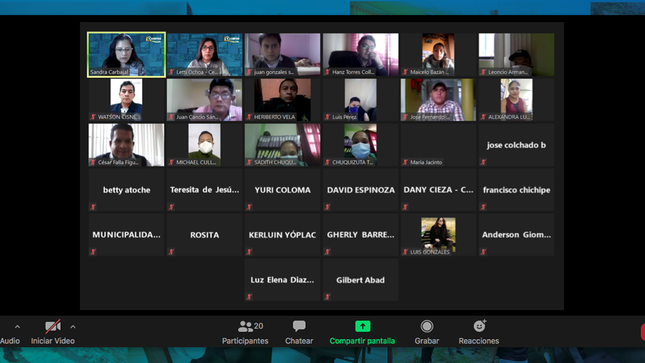Screen dimensions: 645x363
Task: Select Sandra Carbajal's video tile
Action: [x=126, y=55]
